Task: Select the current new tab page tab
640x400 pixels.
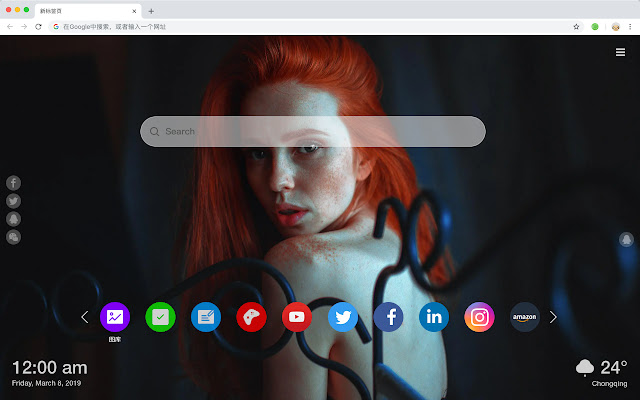Action: tap(88, 11)
